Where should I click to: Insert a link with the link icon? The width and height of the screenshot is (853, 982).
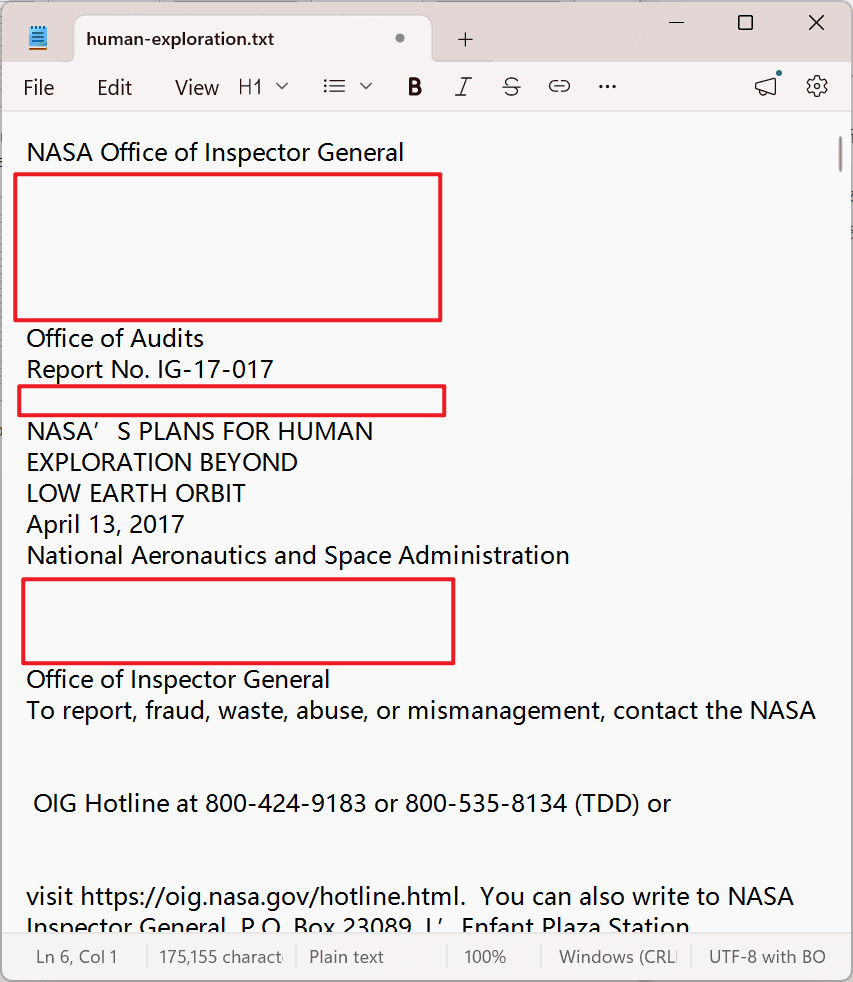559,86
